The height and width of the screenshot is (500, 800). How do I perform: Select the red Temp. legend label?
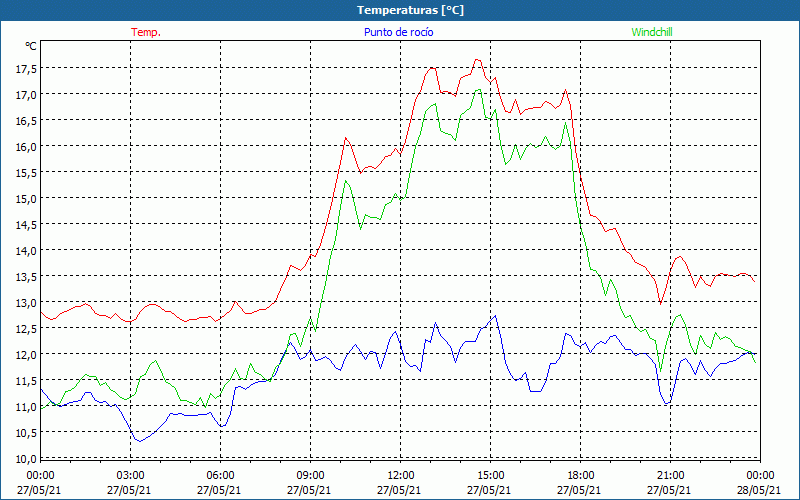click(146, 32)
